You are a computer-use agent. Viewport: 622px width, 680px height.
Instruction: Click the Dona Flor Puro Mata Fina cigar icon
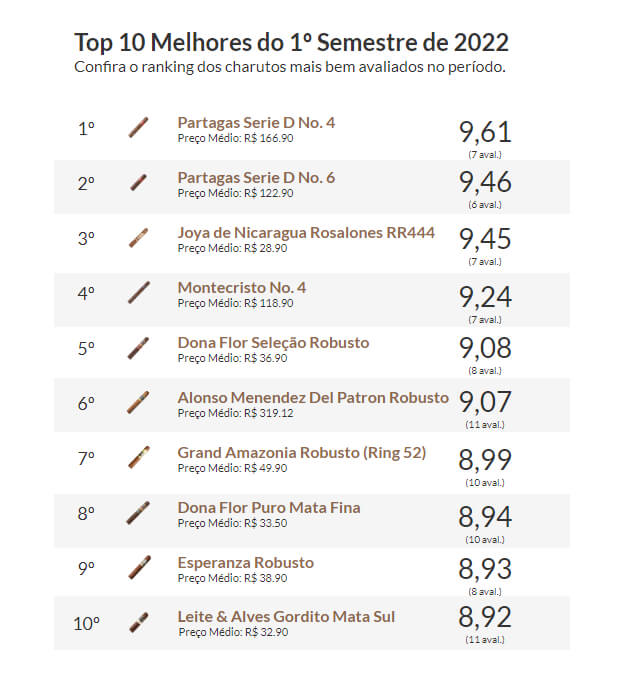pyautogui.click(x=139, y=513)
